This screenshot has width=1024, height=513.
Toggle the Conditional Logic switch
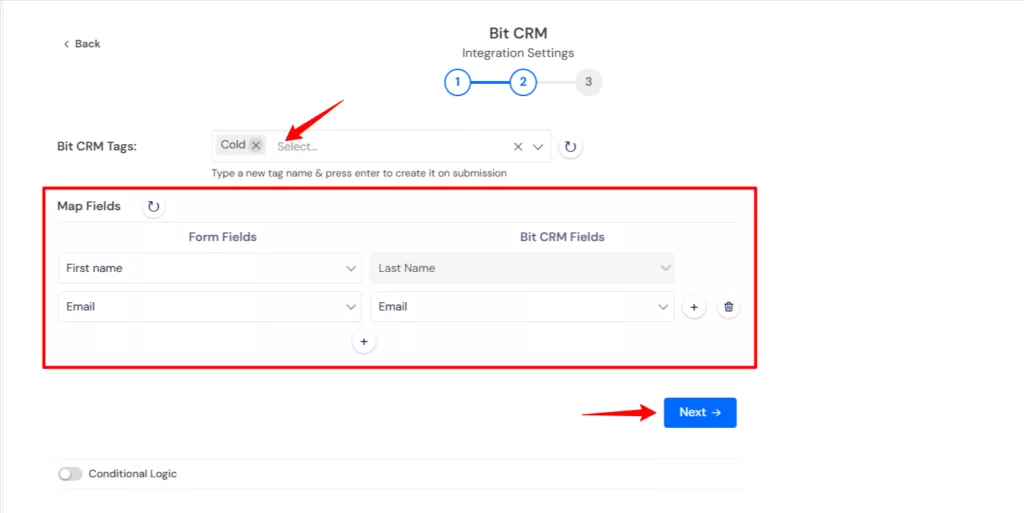[x=71, y=474]
